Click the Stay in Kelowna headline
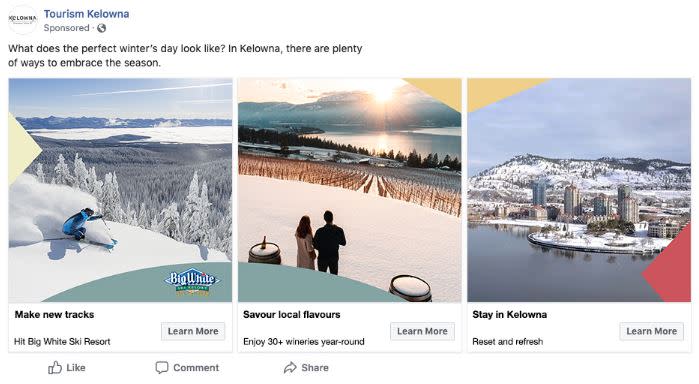The width and height of the screenshot is (699, 384). click(x=510, y=315)
